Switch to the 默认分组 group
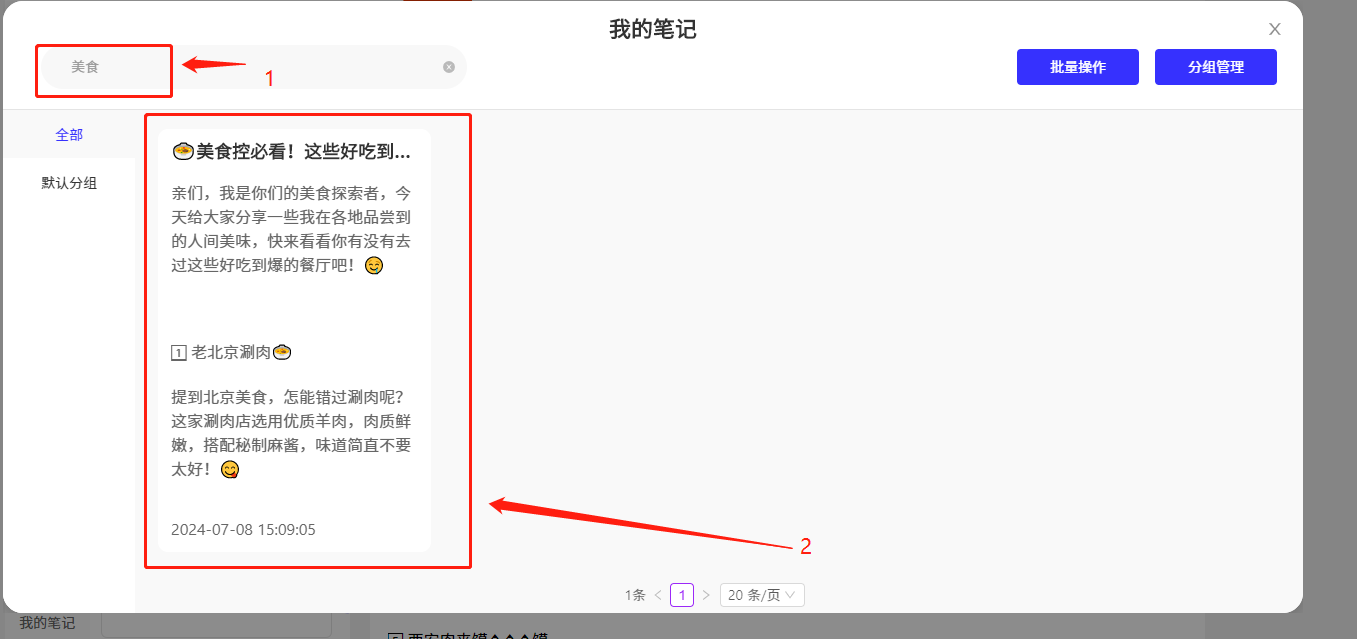 pos(69,183)
